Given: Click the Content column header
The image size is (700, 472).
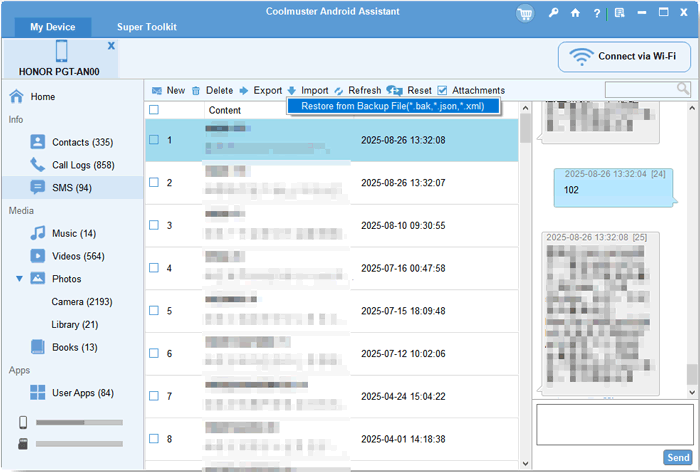Looking at the screenshot, I should pos(225,110).
